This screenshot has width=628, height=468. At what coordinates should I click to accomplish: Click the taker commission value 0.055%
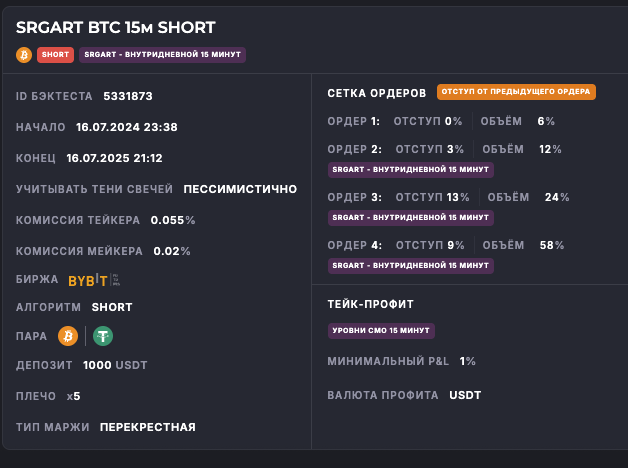point(173,219)
